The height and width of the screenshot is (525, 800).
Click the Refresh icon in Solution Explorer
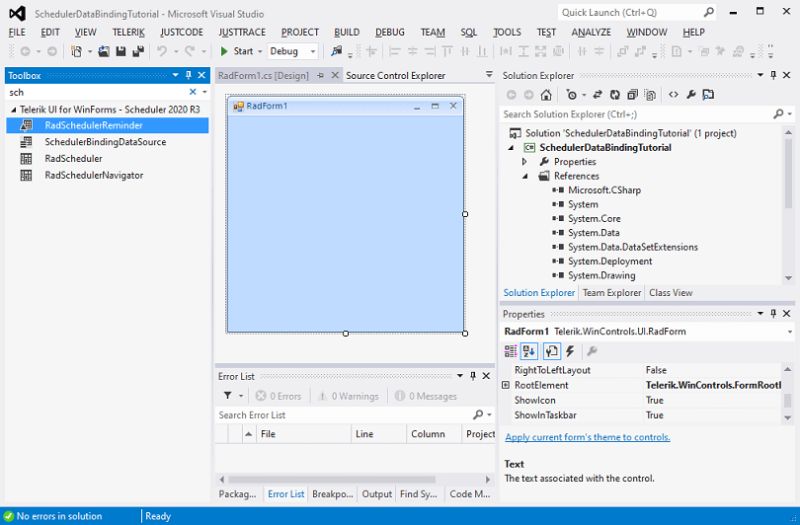tap(615, 95)
